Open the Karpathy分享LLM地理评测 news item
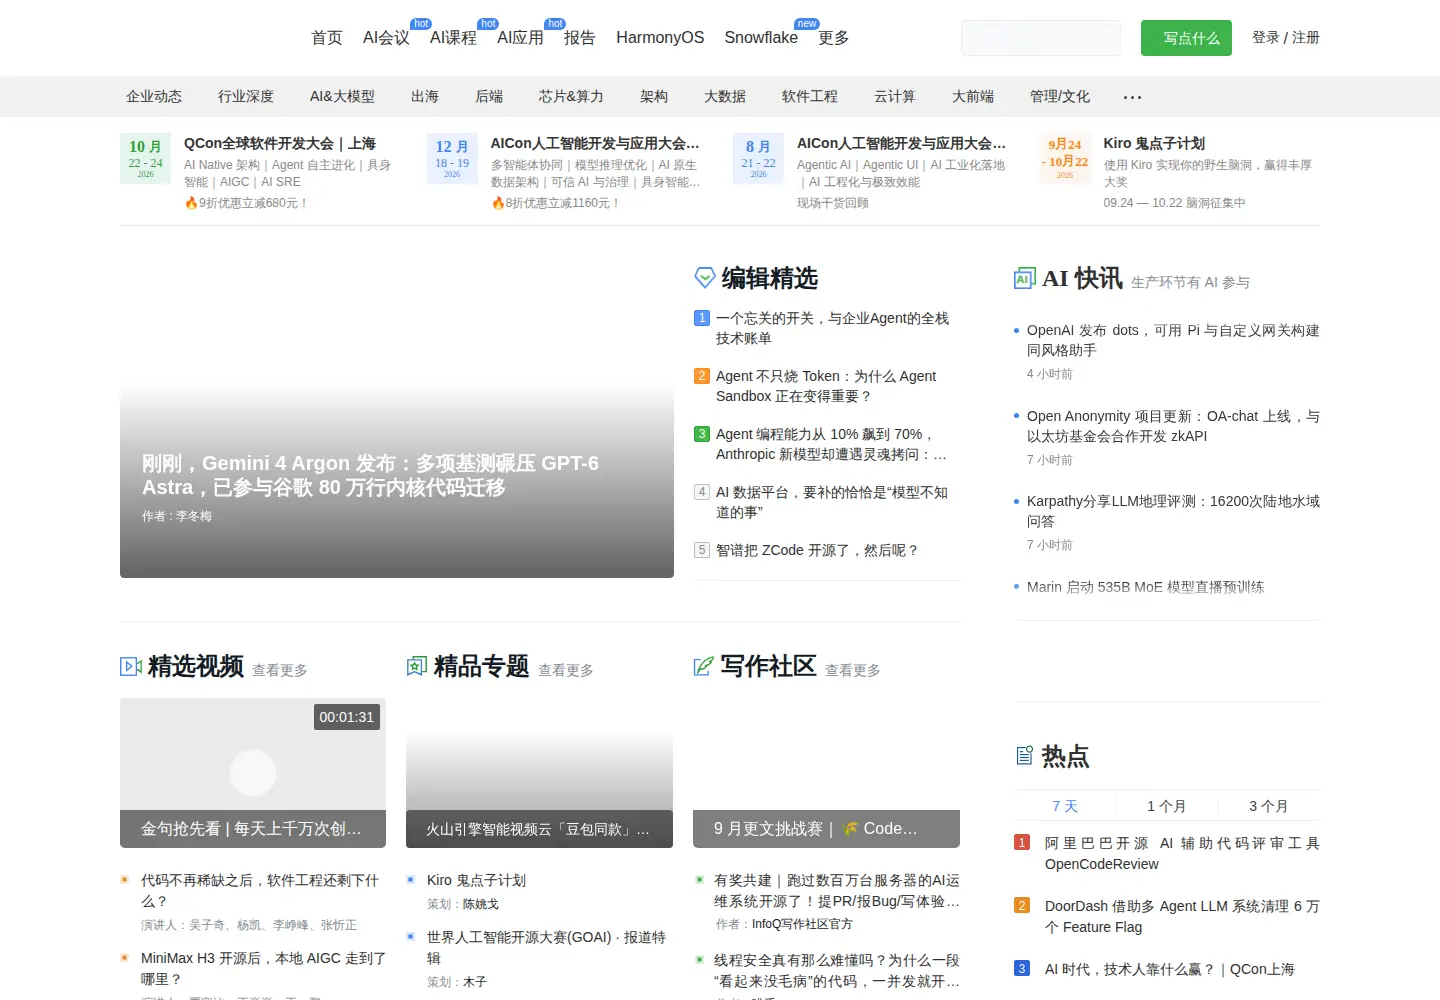The height and width of the screenshot is (1000, 1440). click(1173, 511)
